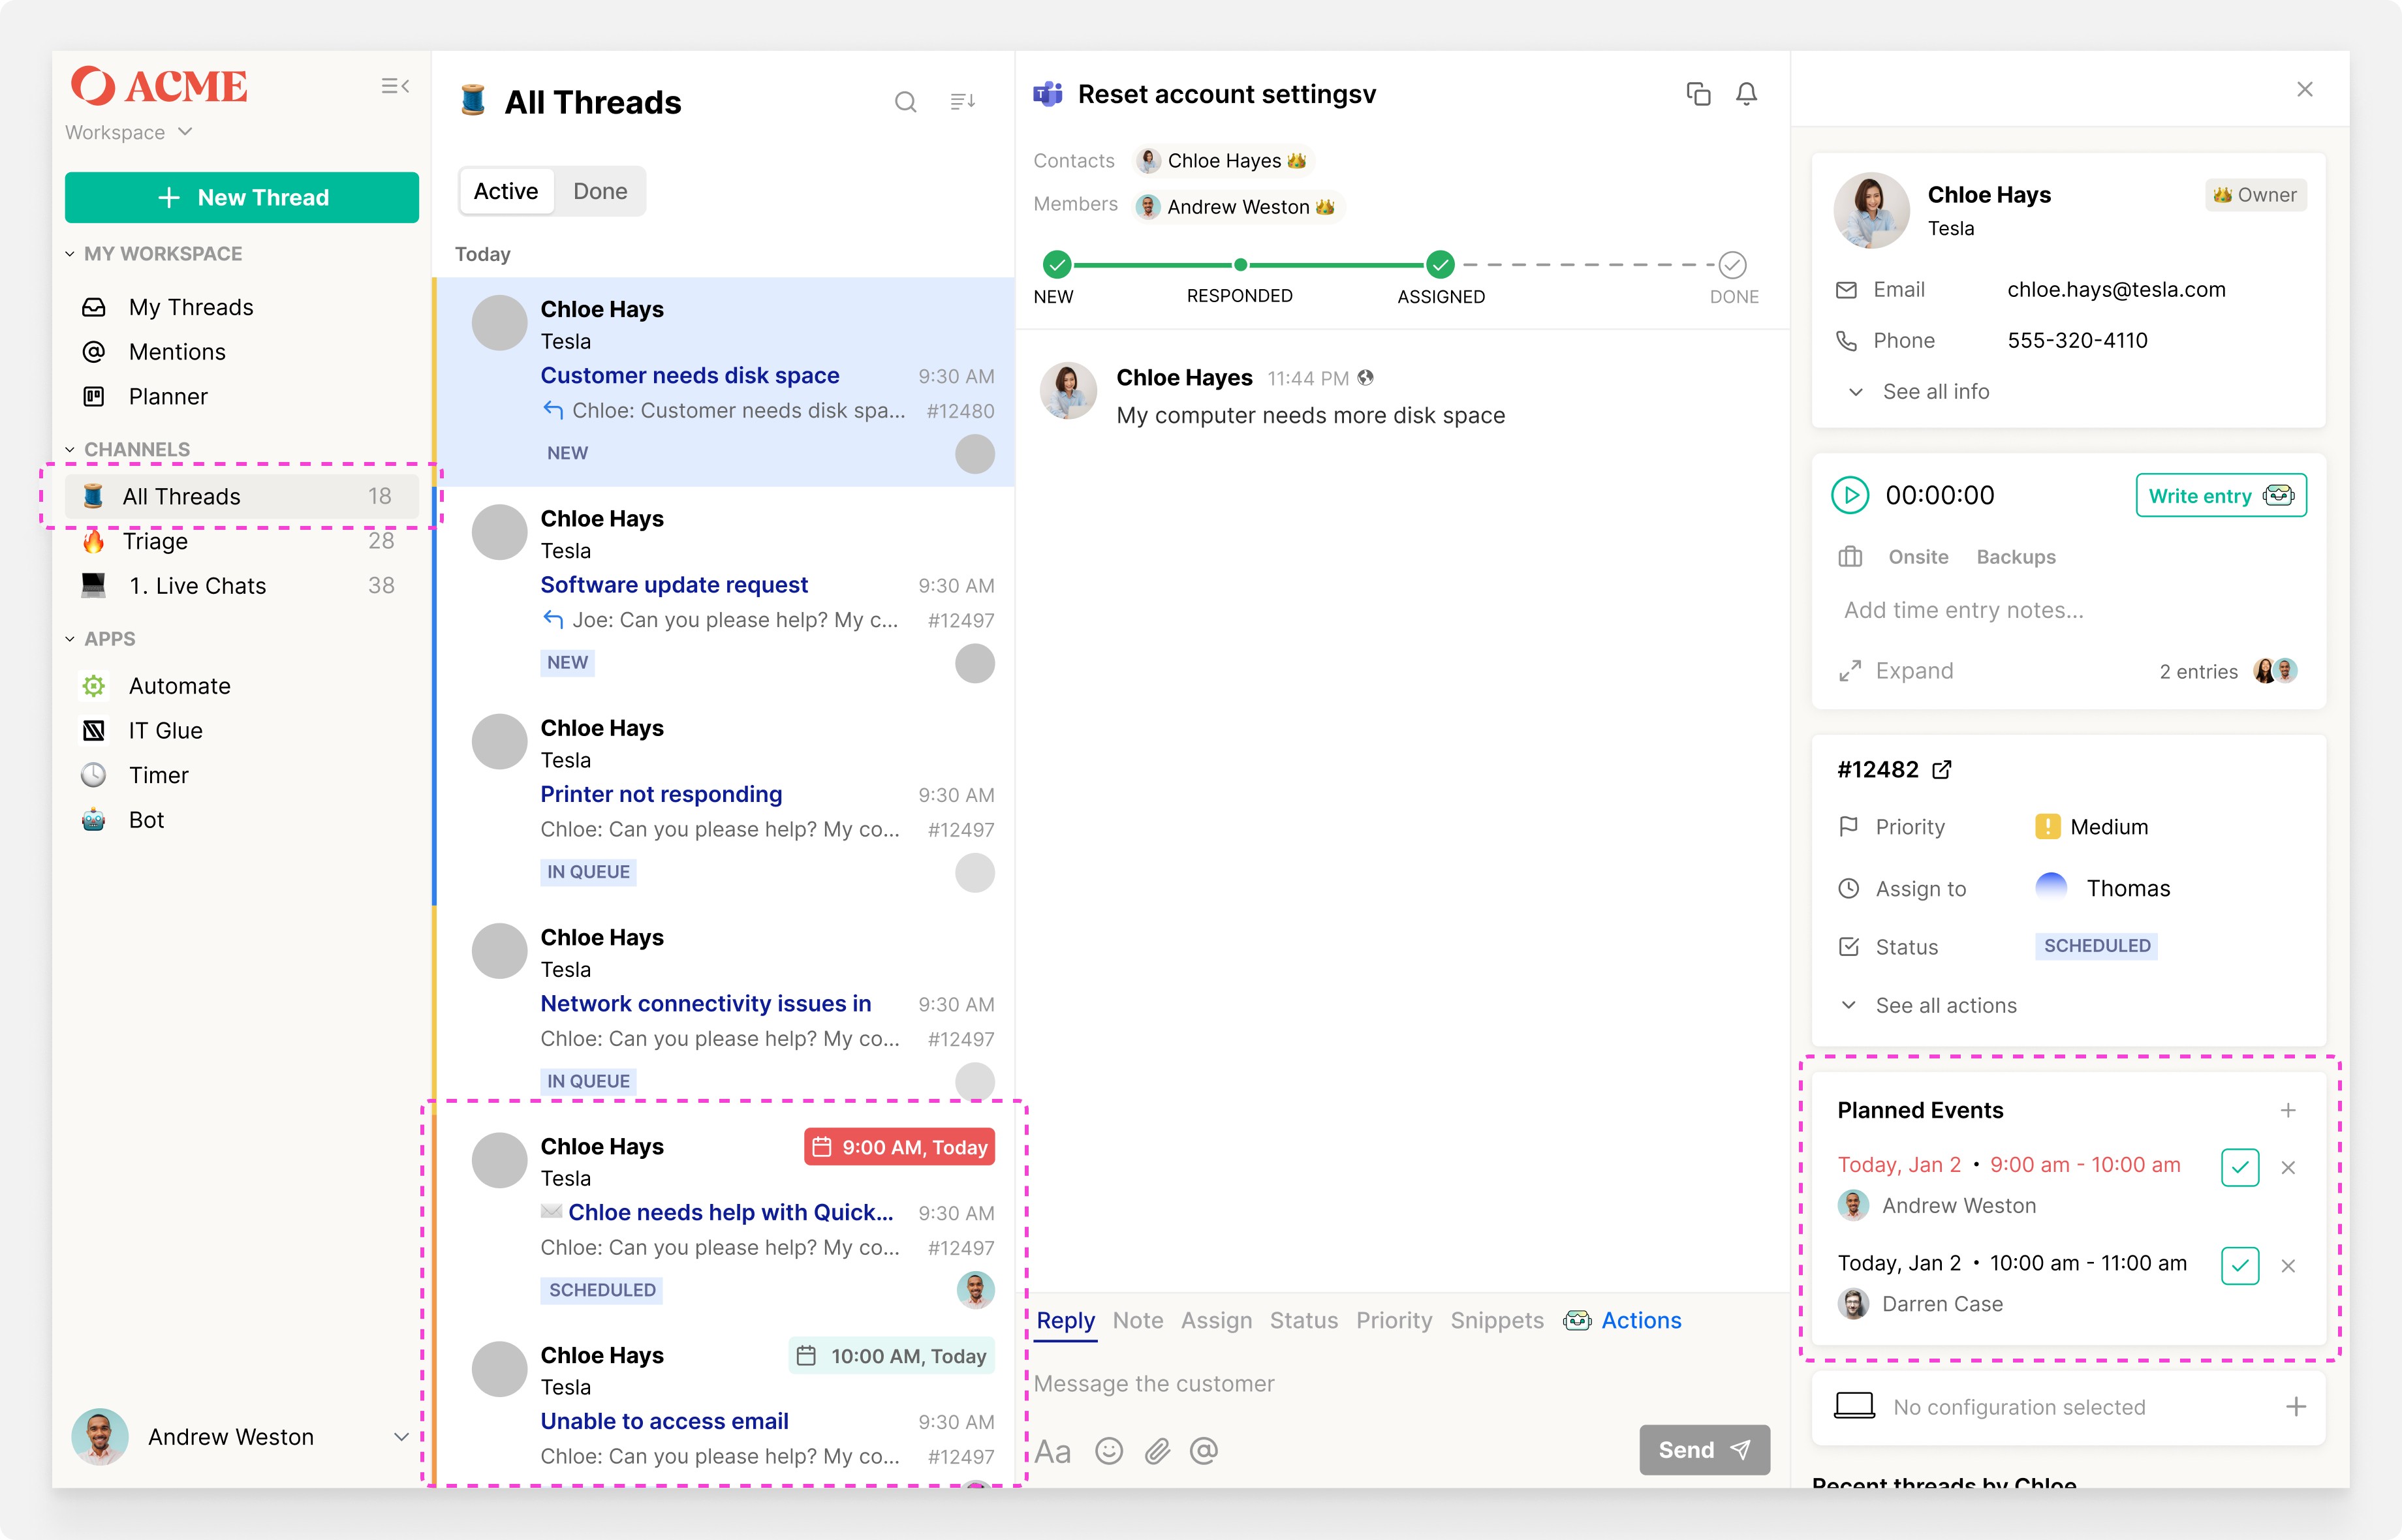Open the Workspace dropdown under ACME
Screen dimensions: 2402x1540
click(129, 133)
